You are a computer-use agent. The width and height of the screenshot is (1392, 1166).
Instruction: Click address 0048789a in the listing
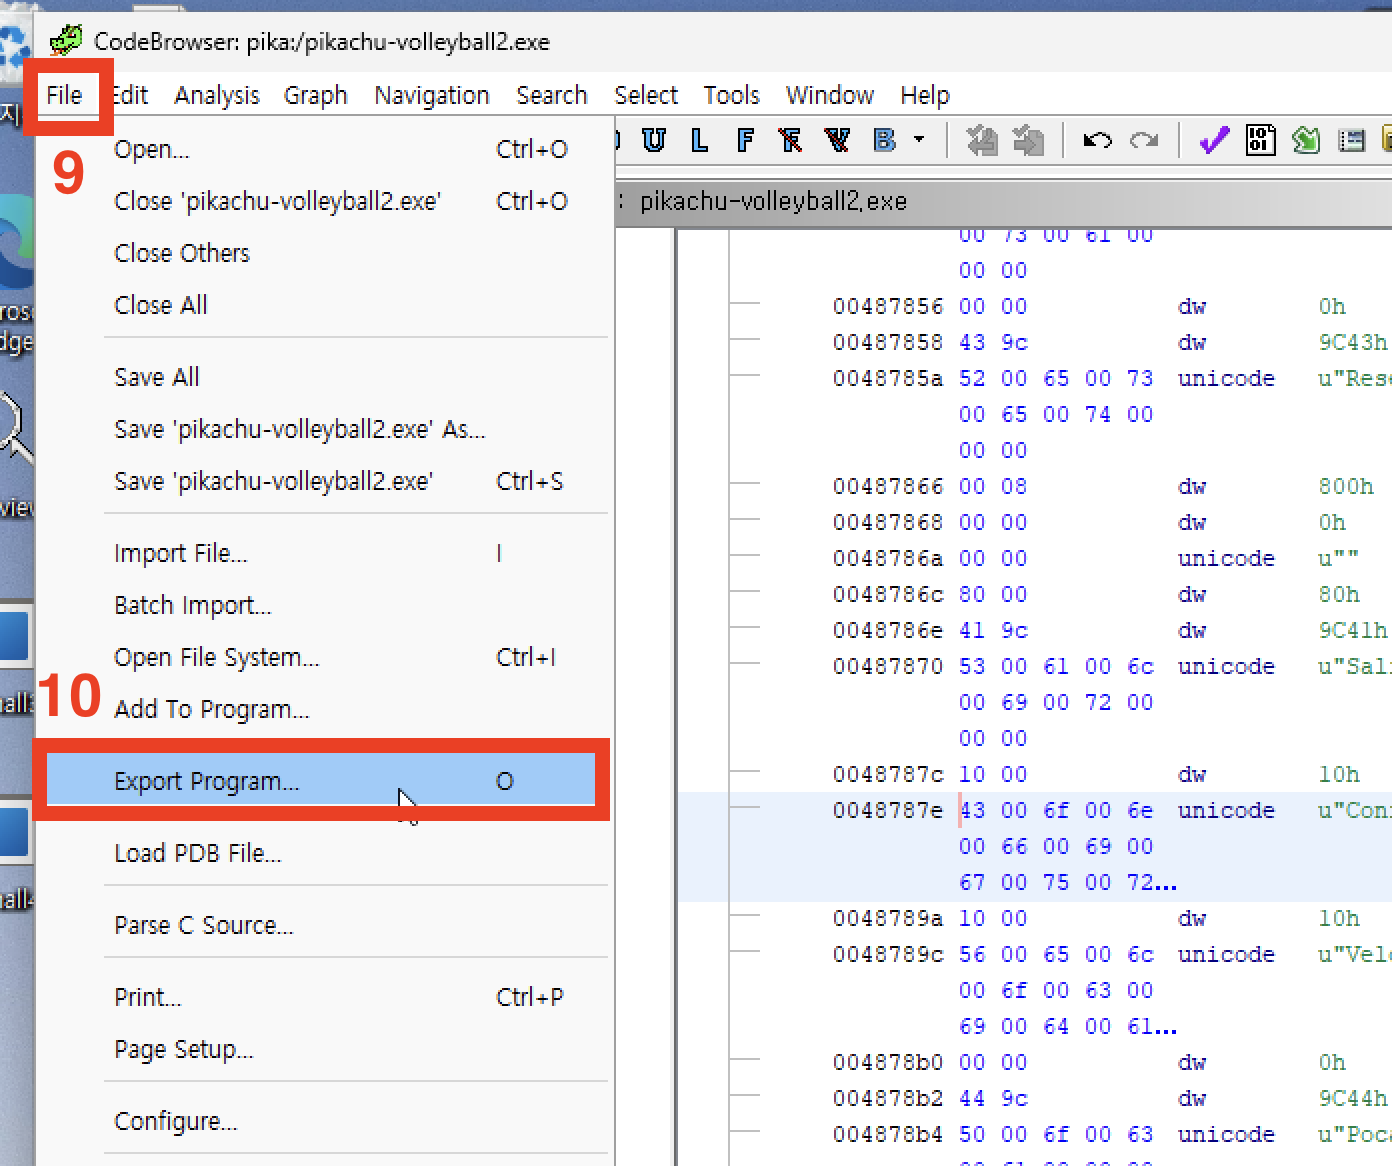coord(888,918)
